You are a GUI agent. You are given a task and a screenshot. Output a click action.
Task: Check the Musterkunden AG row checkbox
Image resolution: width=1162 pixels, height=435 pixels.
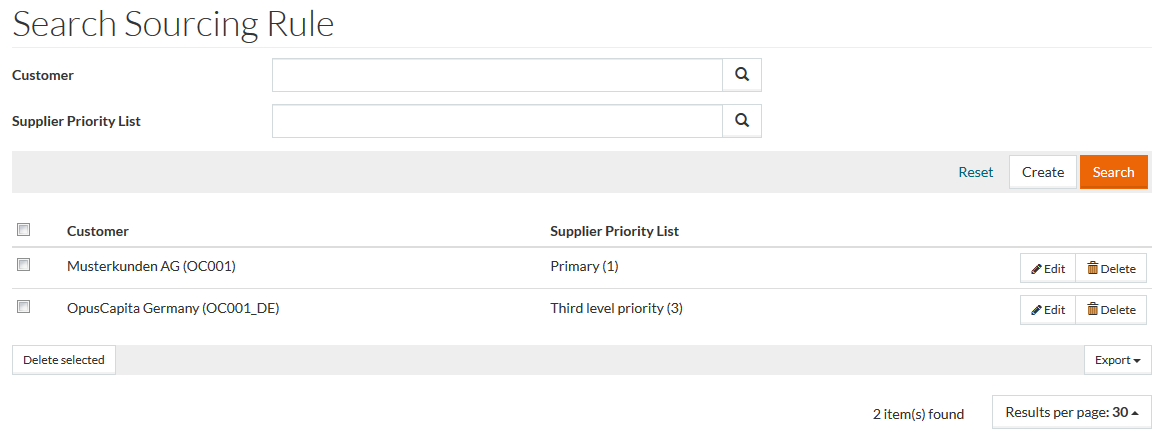point(24,265)
